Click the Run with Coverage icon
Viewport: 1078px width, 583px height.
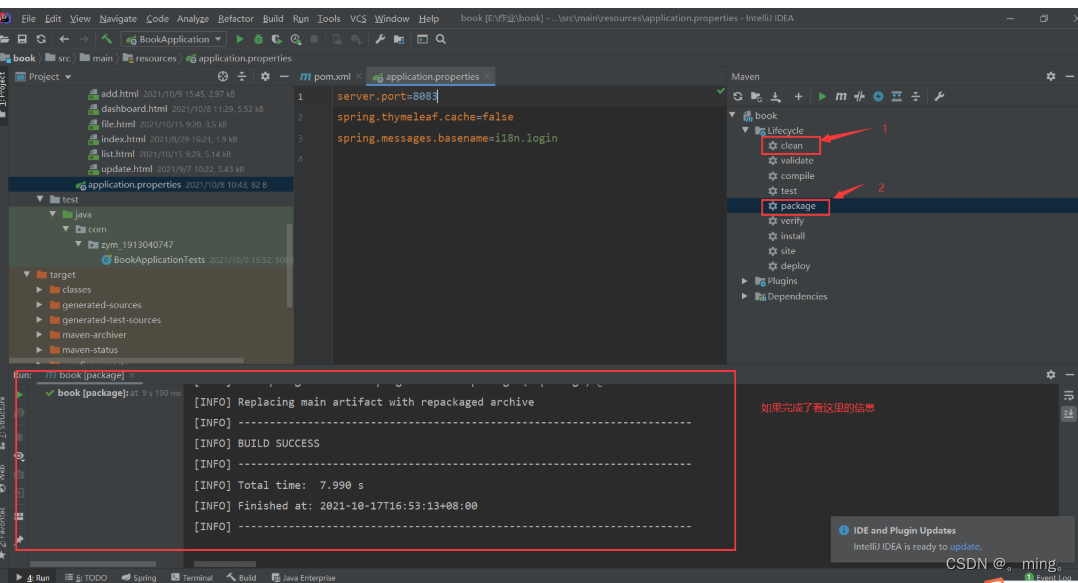[x=276, y=39]
